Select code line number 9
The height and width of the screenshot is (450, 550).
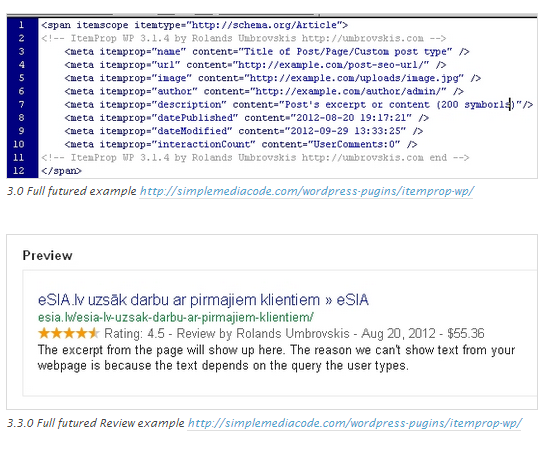click(21, 131)
